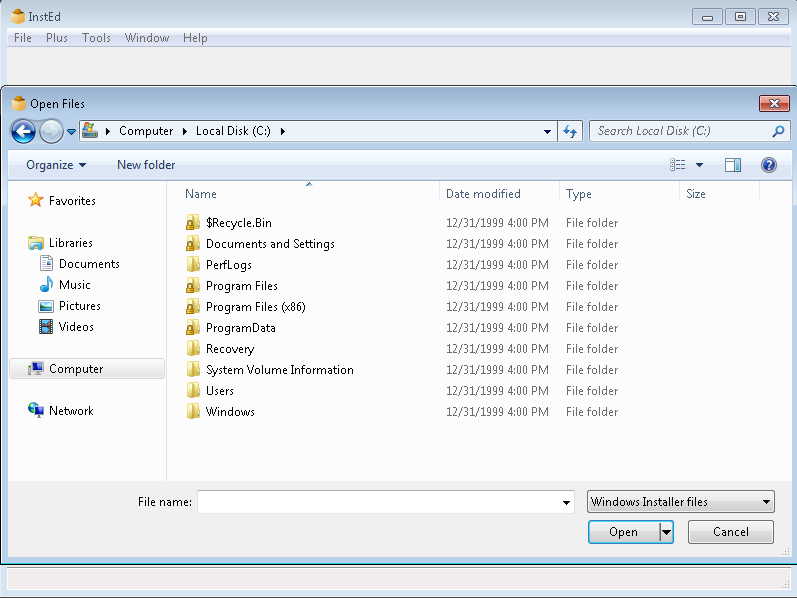Open the Organize dropdown

point(56,165)
